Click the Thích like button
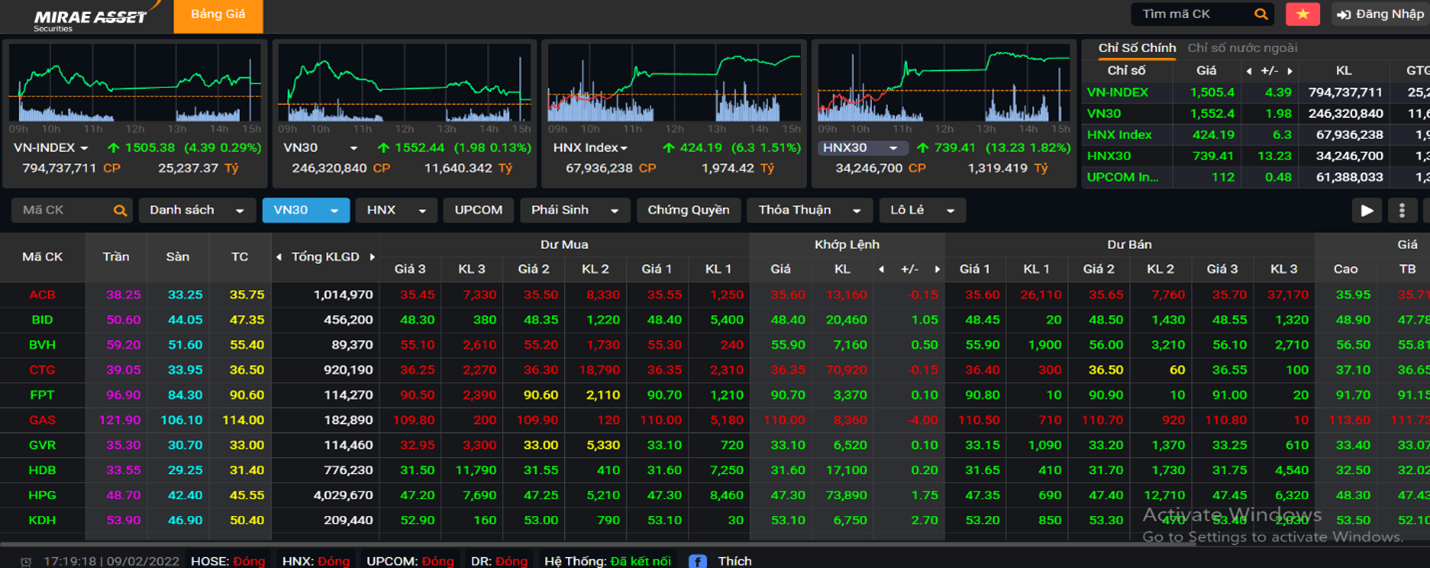The width and height of the screenshot is (1430, 568). (x=734, y=561)
